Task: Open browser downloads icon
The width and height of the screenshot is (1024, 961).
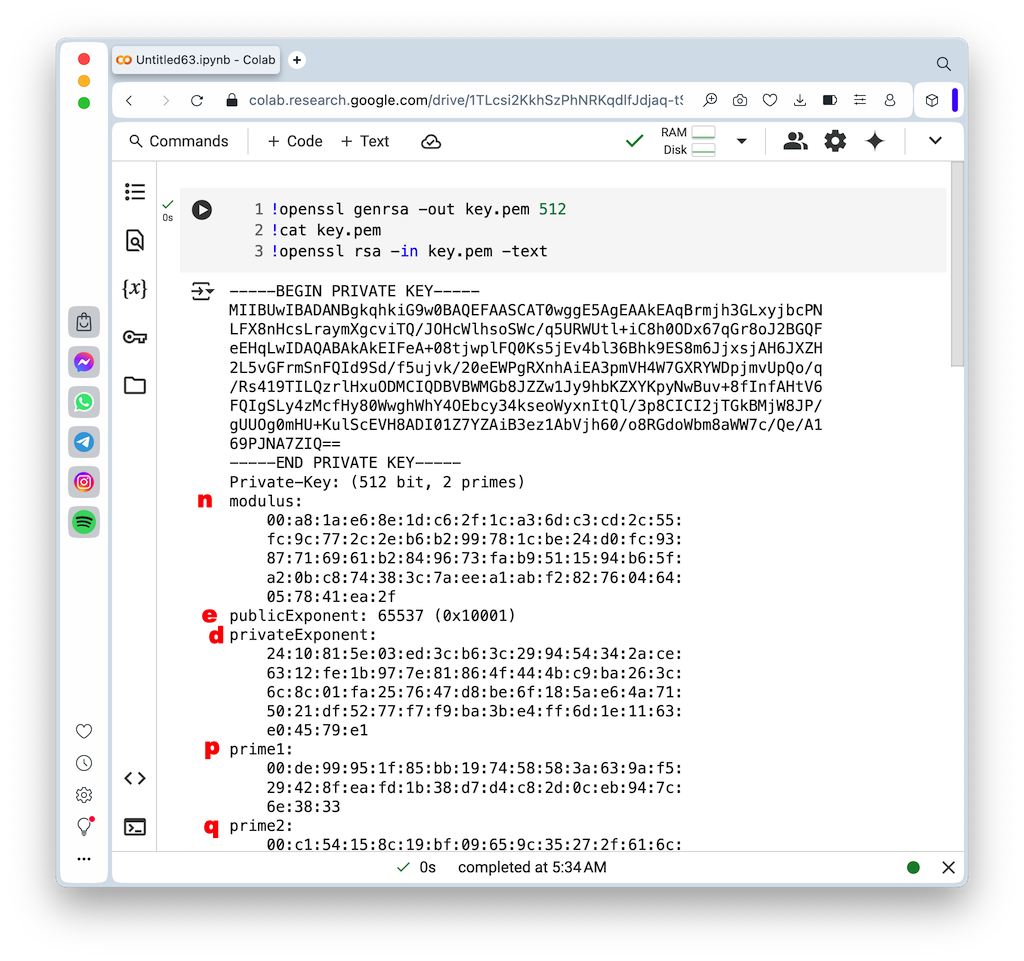Action: [x=800, y=101]
